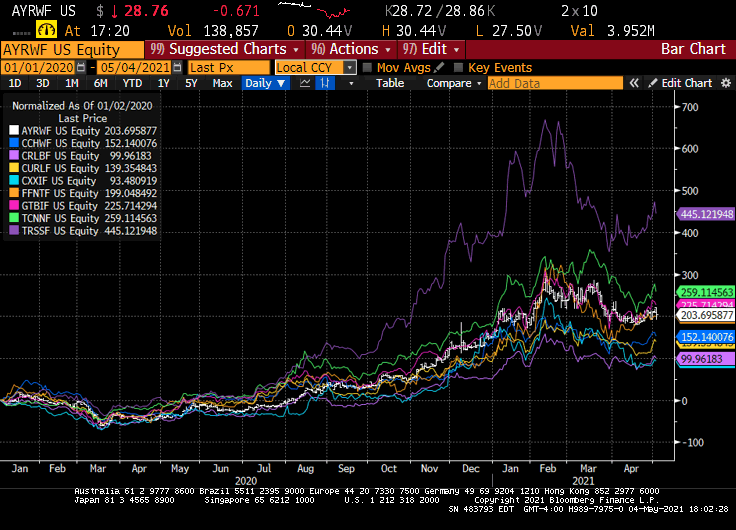736x530 pixels.
Task: Click the AYRWF US Equity security field
Action: click(x=72, y=49)
